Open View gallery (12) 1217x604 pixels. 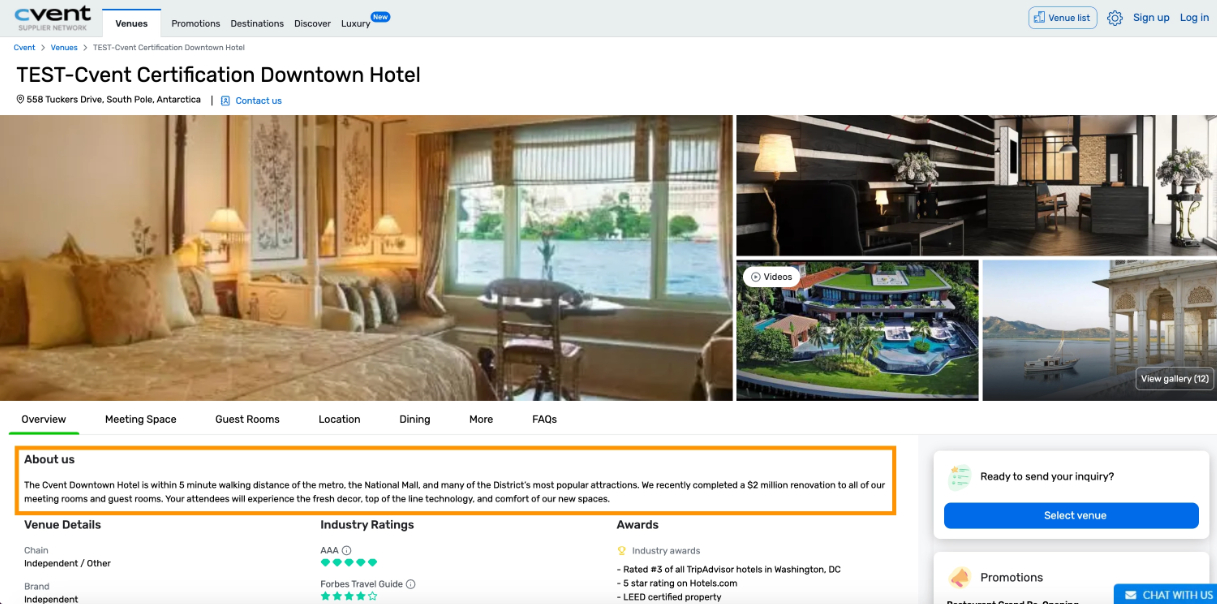[1175, 379]
